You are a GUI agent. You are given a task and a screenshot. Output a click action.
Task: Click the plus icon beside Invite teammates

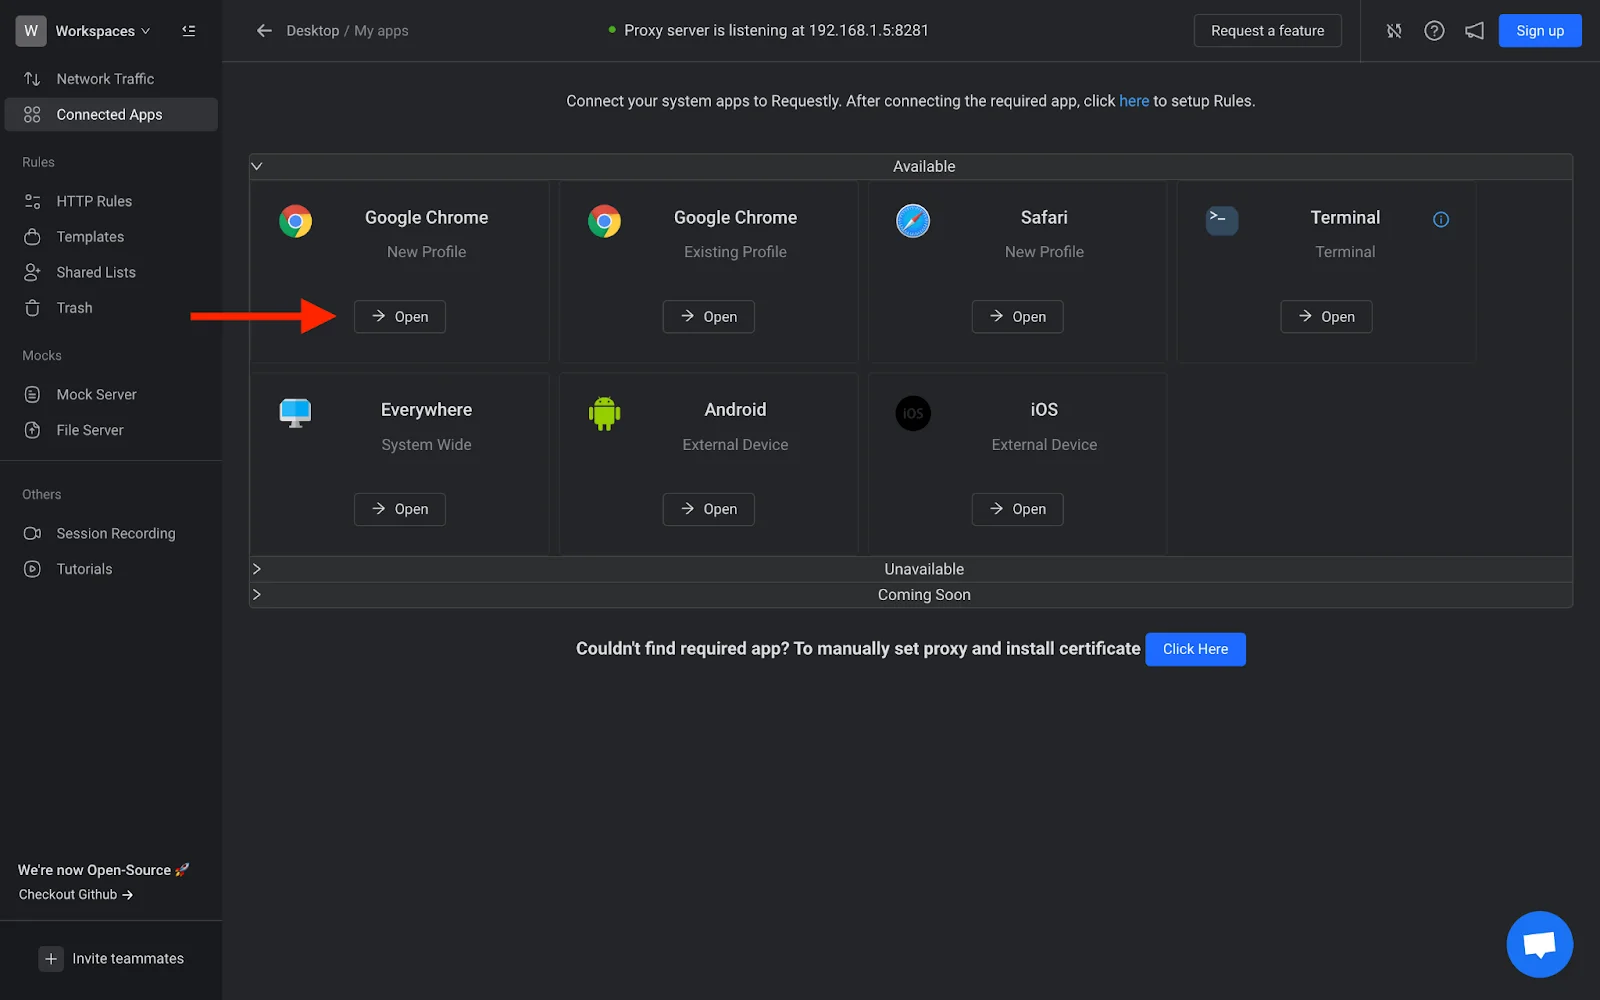coord(51,959)
